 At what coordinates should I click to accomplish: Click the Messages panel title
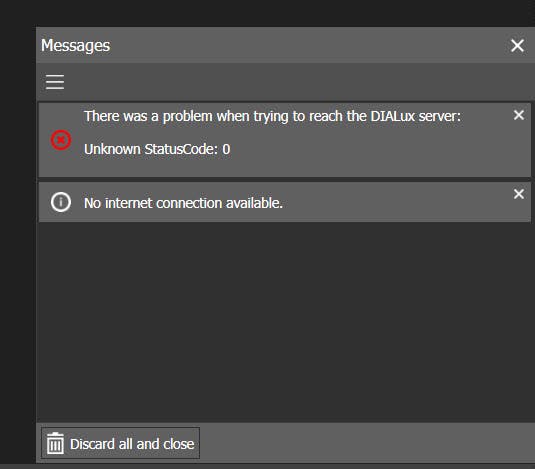pyautogui.click(x=75, y=46)
